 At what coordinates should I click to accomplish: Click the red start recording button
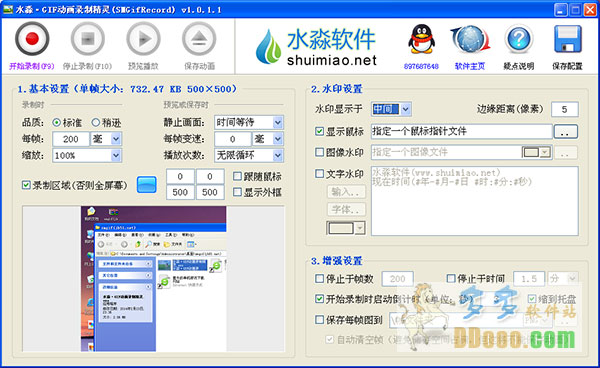click(32, 39)
